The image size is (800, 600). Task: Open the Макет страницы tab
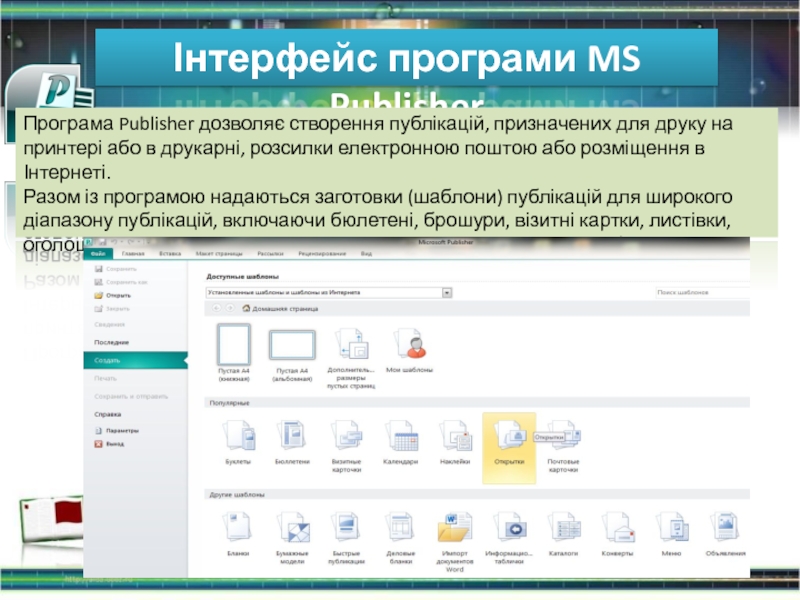coord(219,254)
